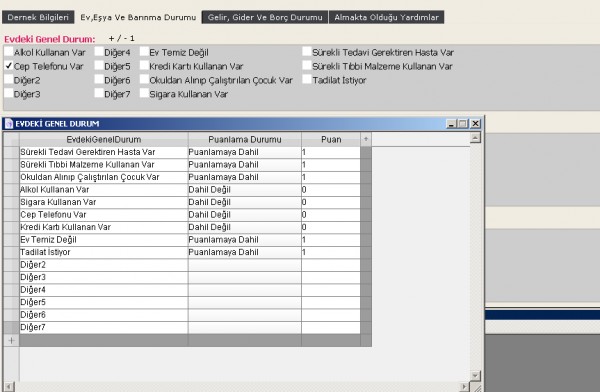The height and width of the screenshot is (392, 600).
Task: Click the Puan column header
Action: coord(331,139)
